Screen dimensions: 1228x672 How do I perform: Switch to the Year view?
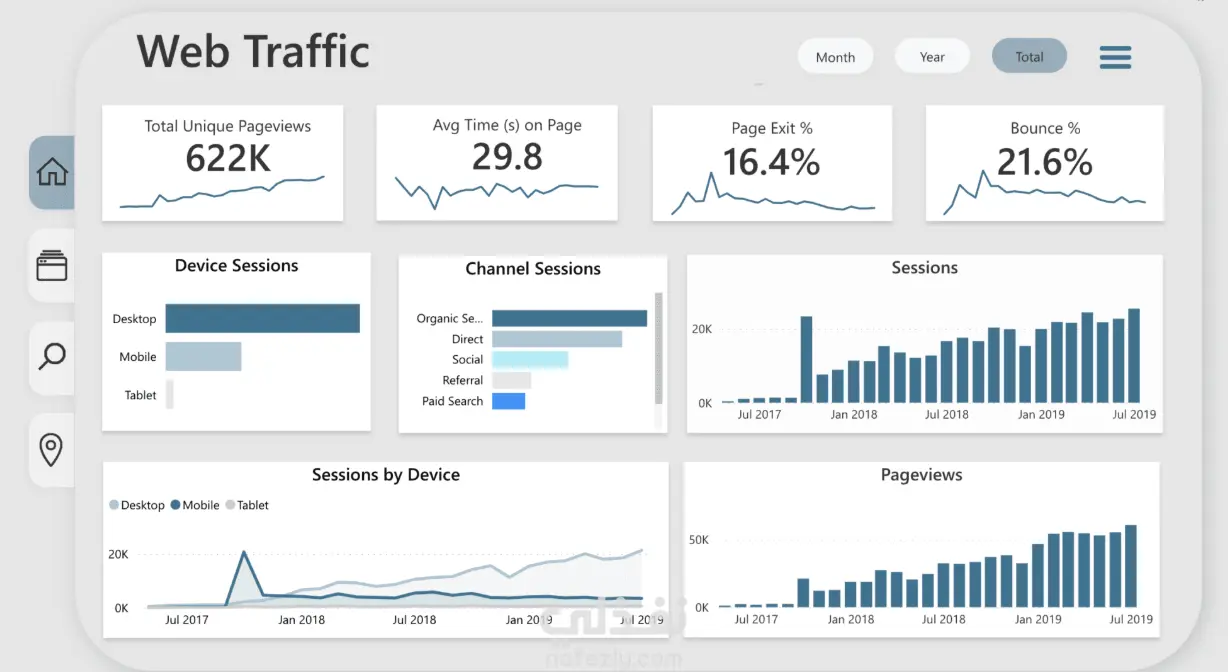[932, 57]
